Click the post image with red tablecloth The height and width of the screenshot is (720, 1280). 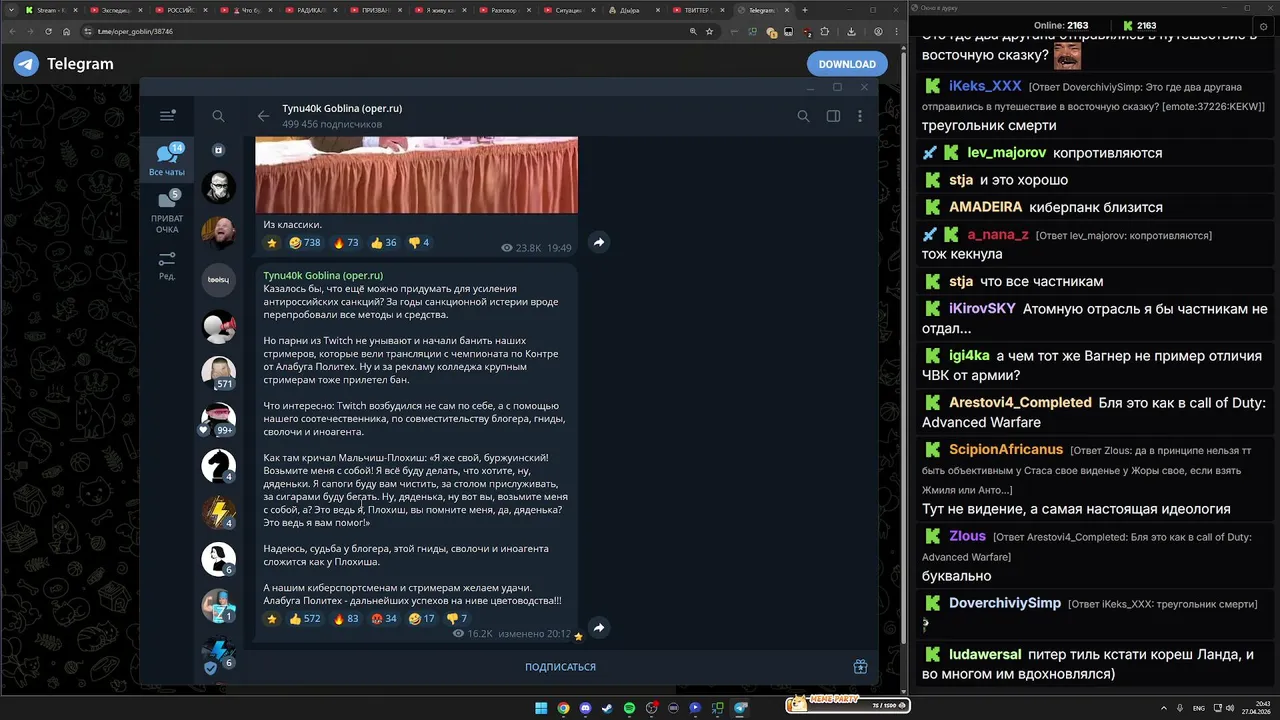click(x=417, y=175)
